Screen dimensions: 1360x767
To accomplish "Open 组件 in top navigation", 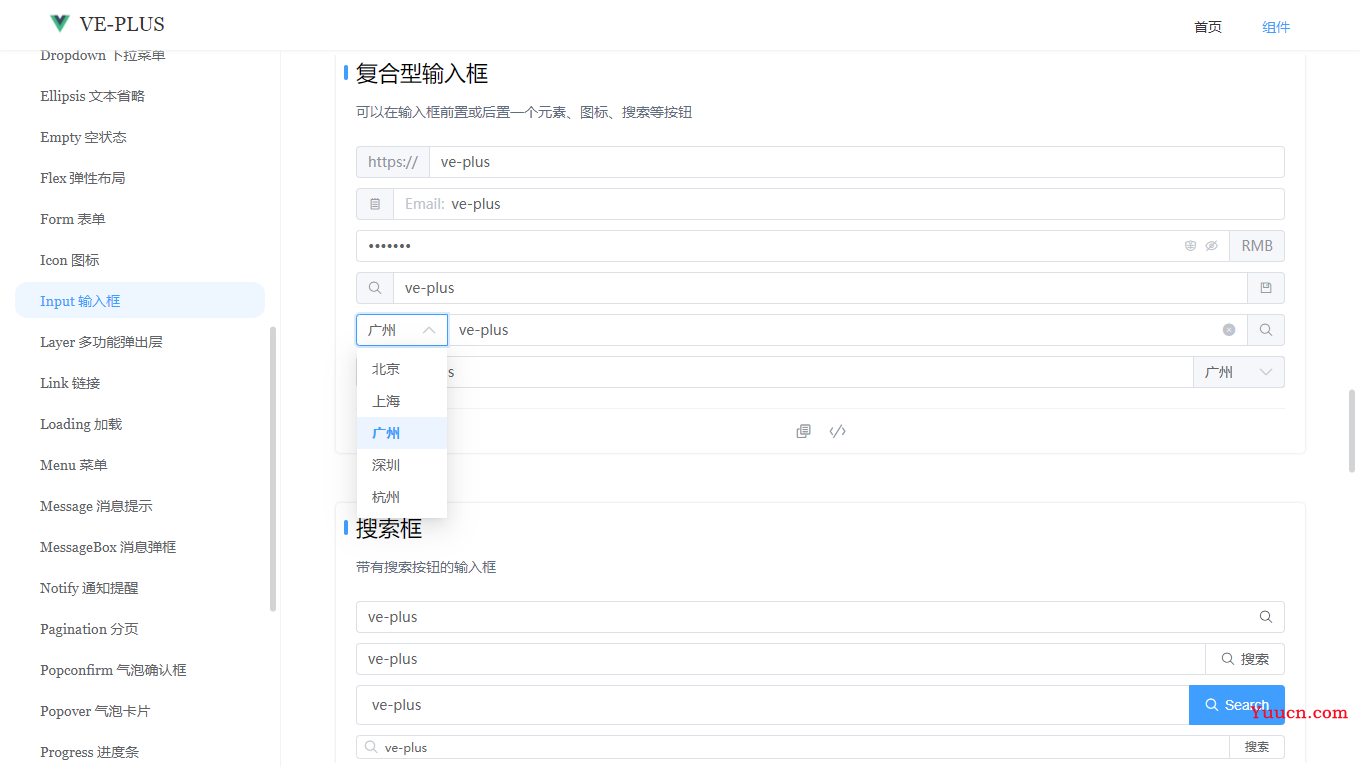I will tap(1276, 27).
